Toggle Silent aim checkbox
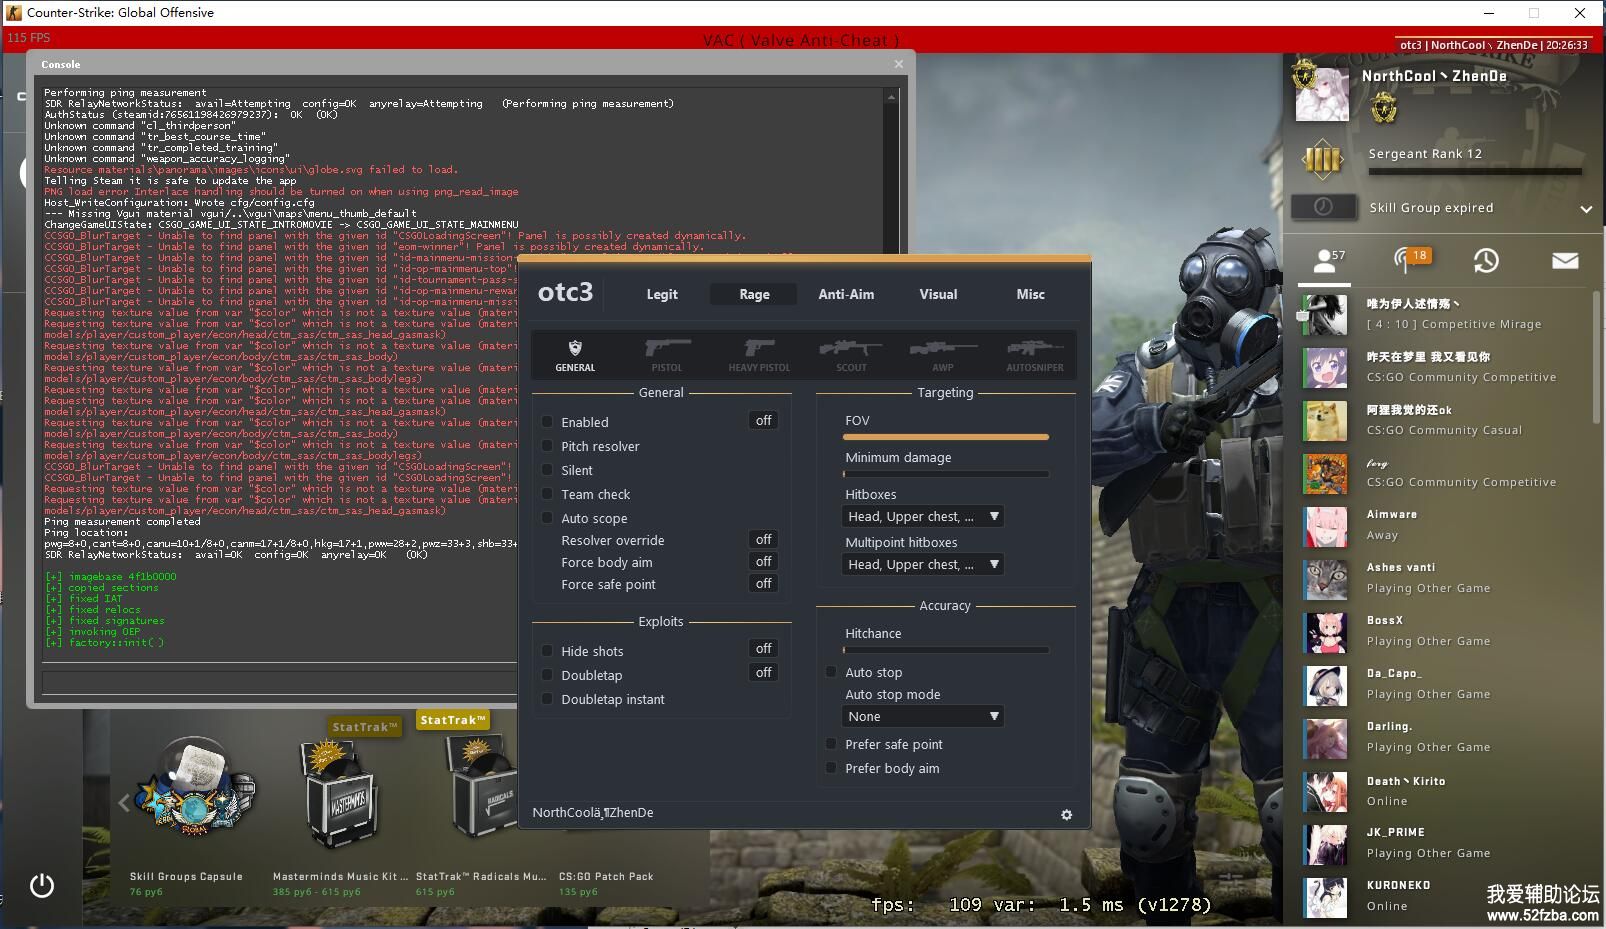Screen dimensions: 1606x929 (547, 470)
